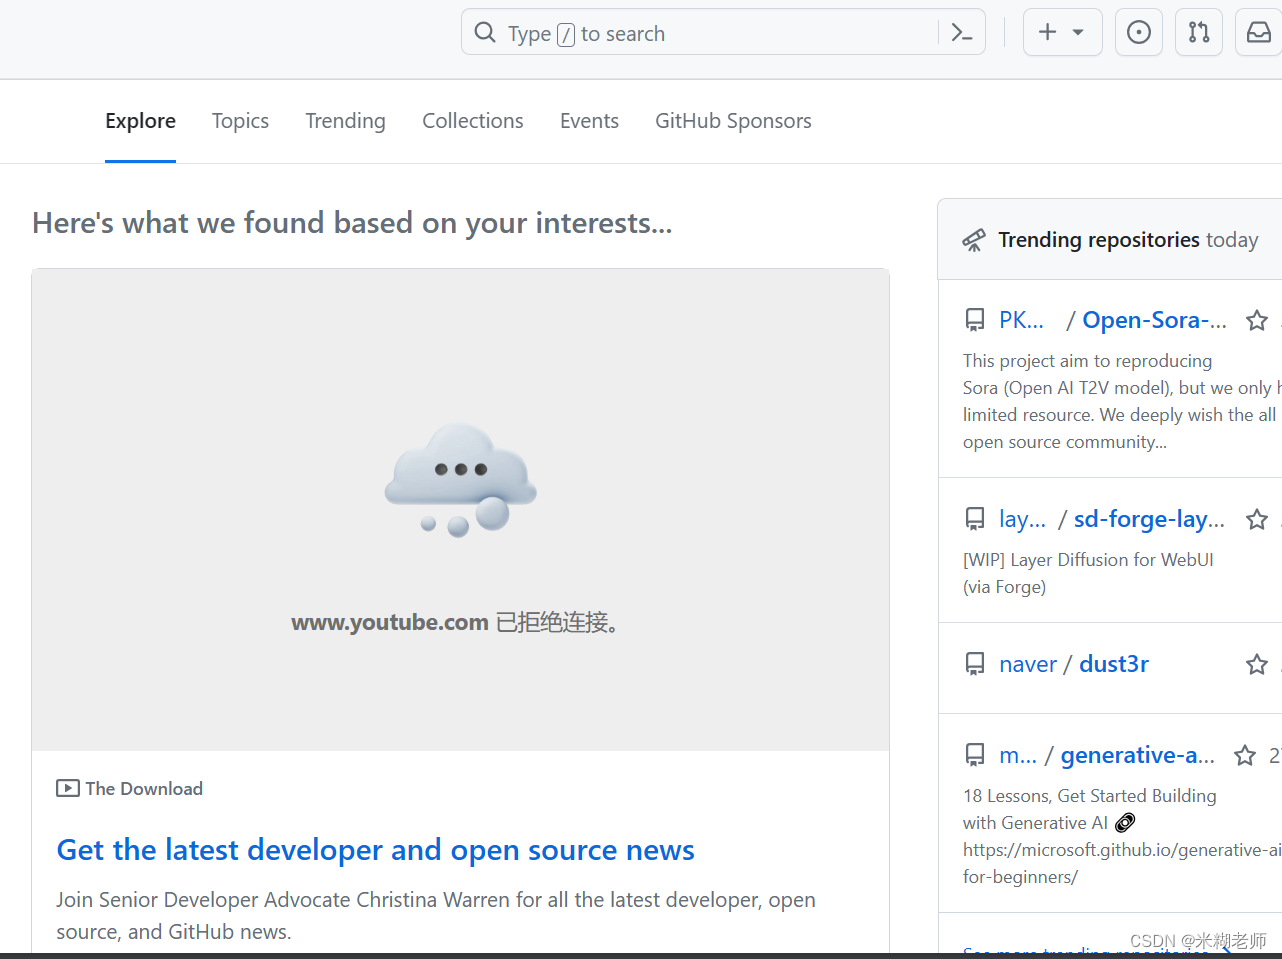Switch to the Topics tab
Image resolution: width=1282 pixels, height=959 pixels.
(240, 121)
